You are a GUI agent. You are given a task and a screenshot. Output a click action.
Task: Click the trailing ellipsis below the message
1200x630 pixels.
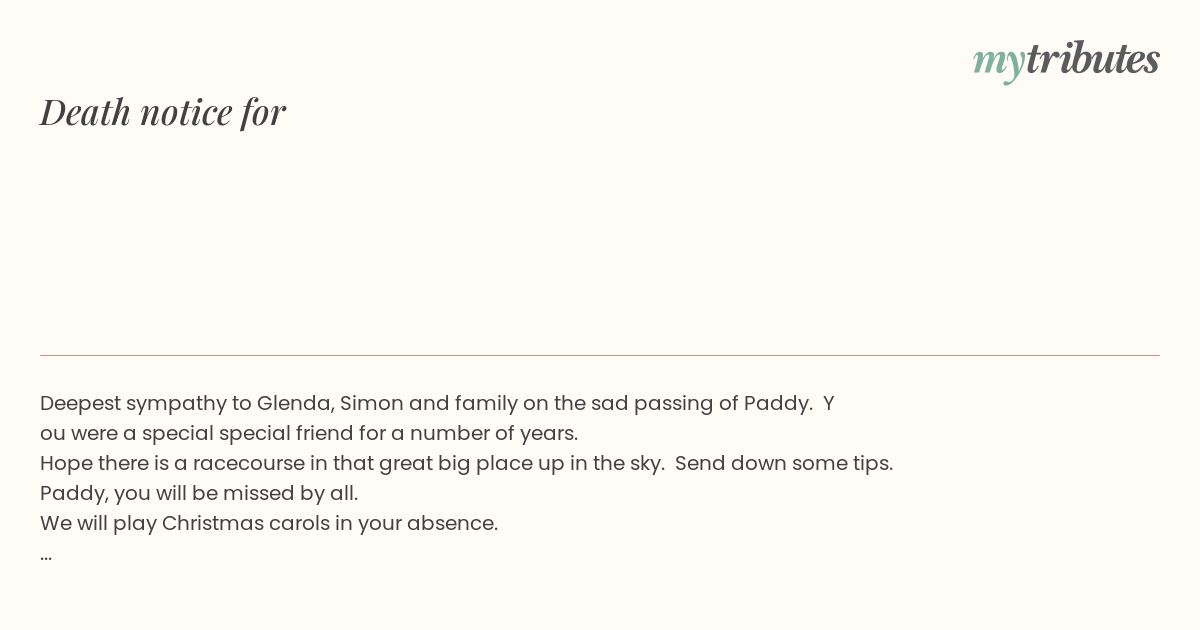(46, 556)
